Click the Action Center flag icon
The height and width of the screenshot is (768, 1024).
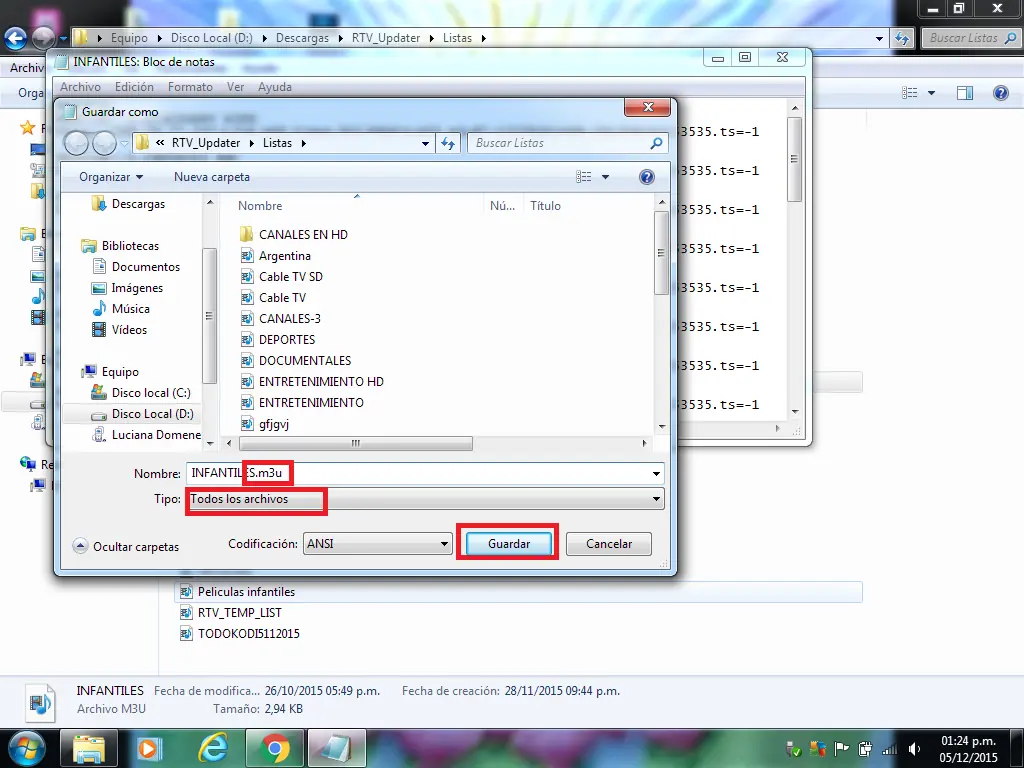842,749
